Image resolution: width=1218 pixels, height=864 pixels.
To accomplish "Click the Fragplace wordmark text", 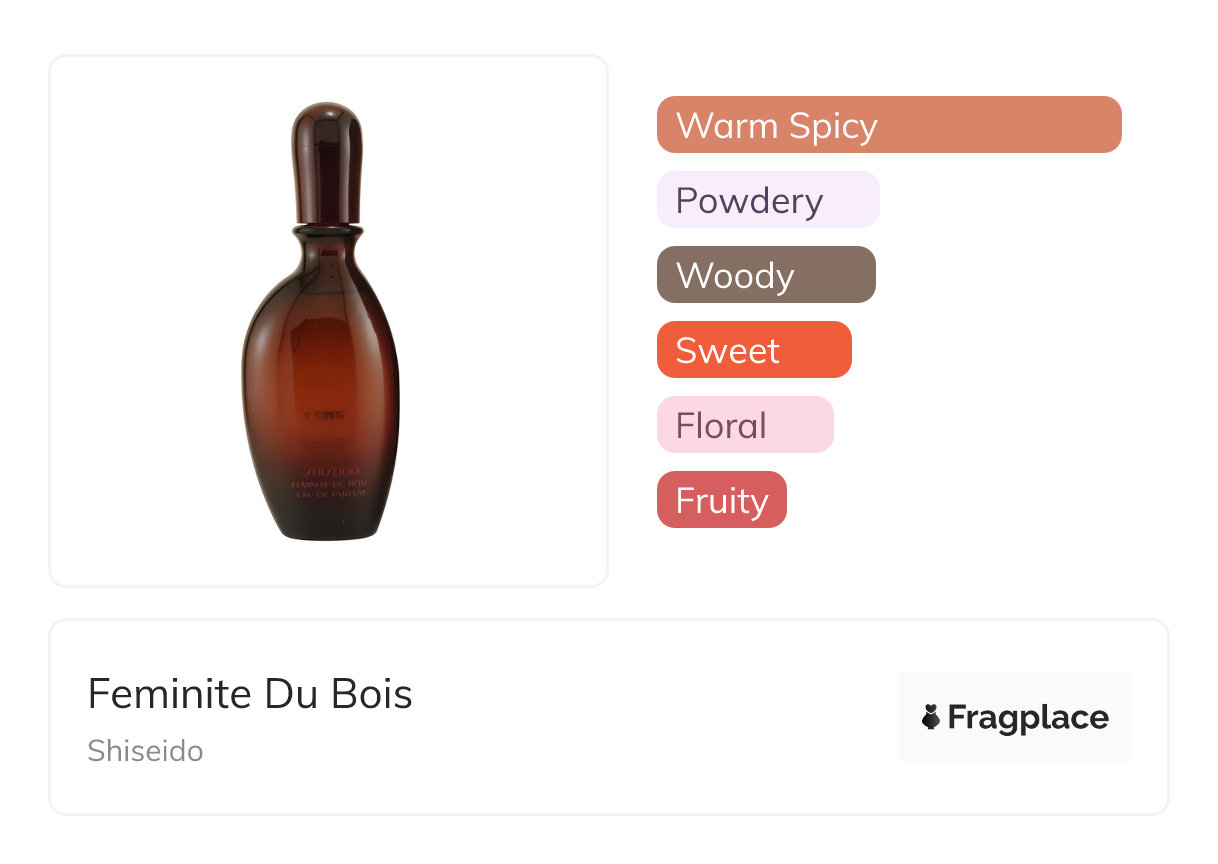I will (x=1028, y=717).
